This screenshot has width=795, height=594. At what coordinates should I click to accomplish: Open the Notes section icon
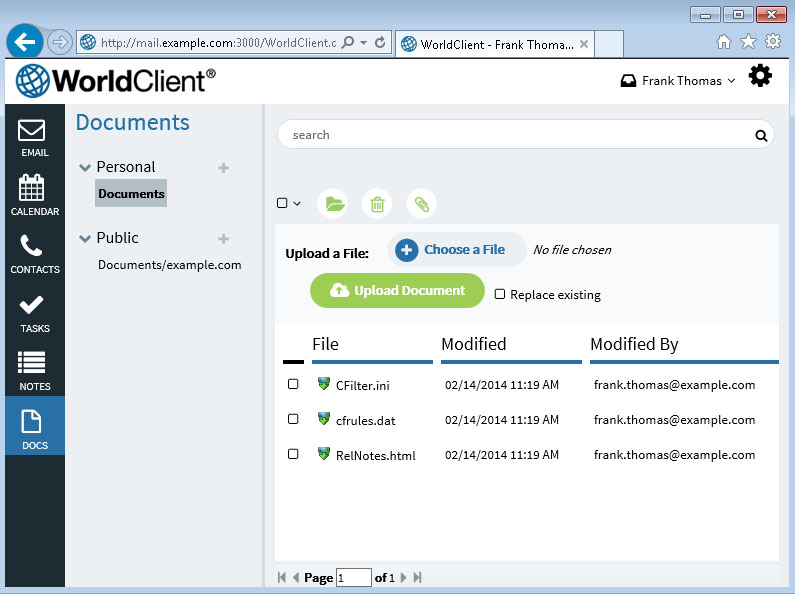(x=33, y=371)
